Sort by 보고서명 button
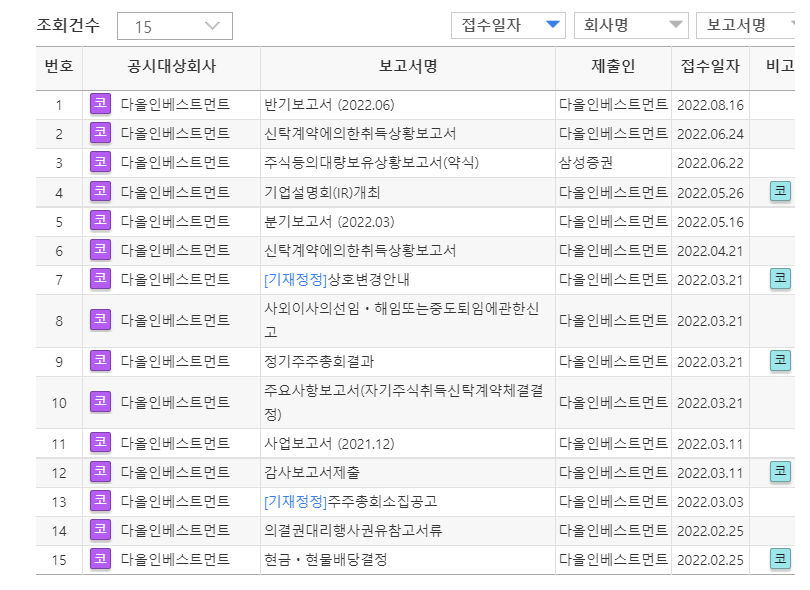 (745, 25)
